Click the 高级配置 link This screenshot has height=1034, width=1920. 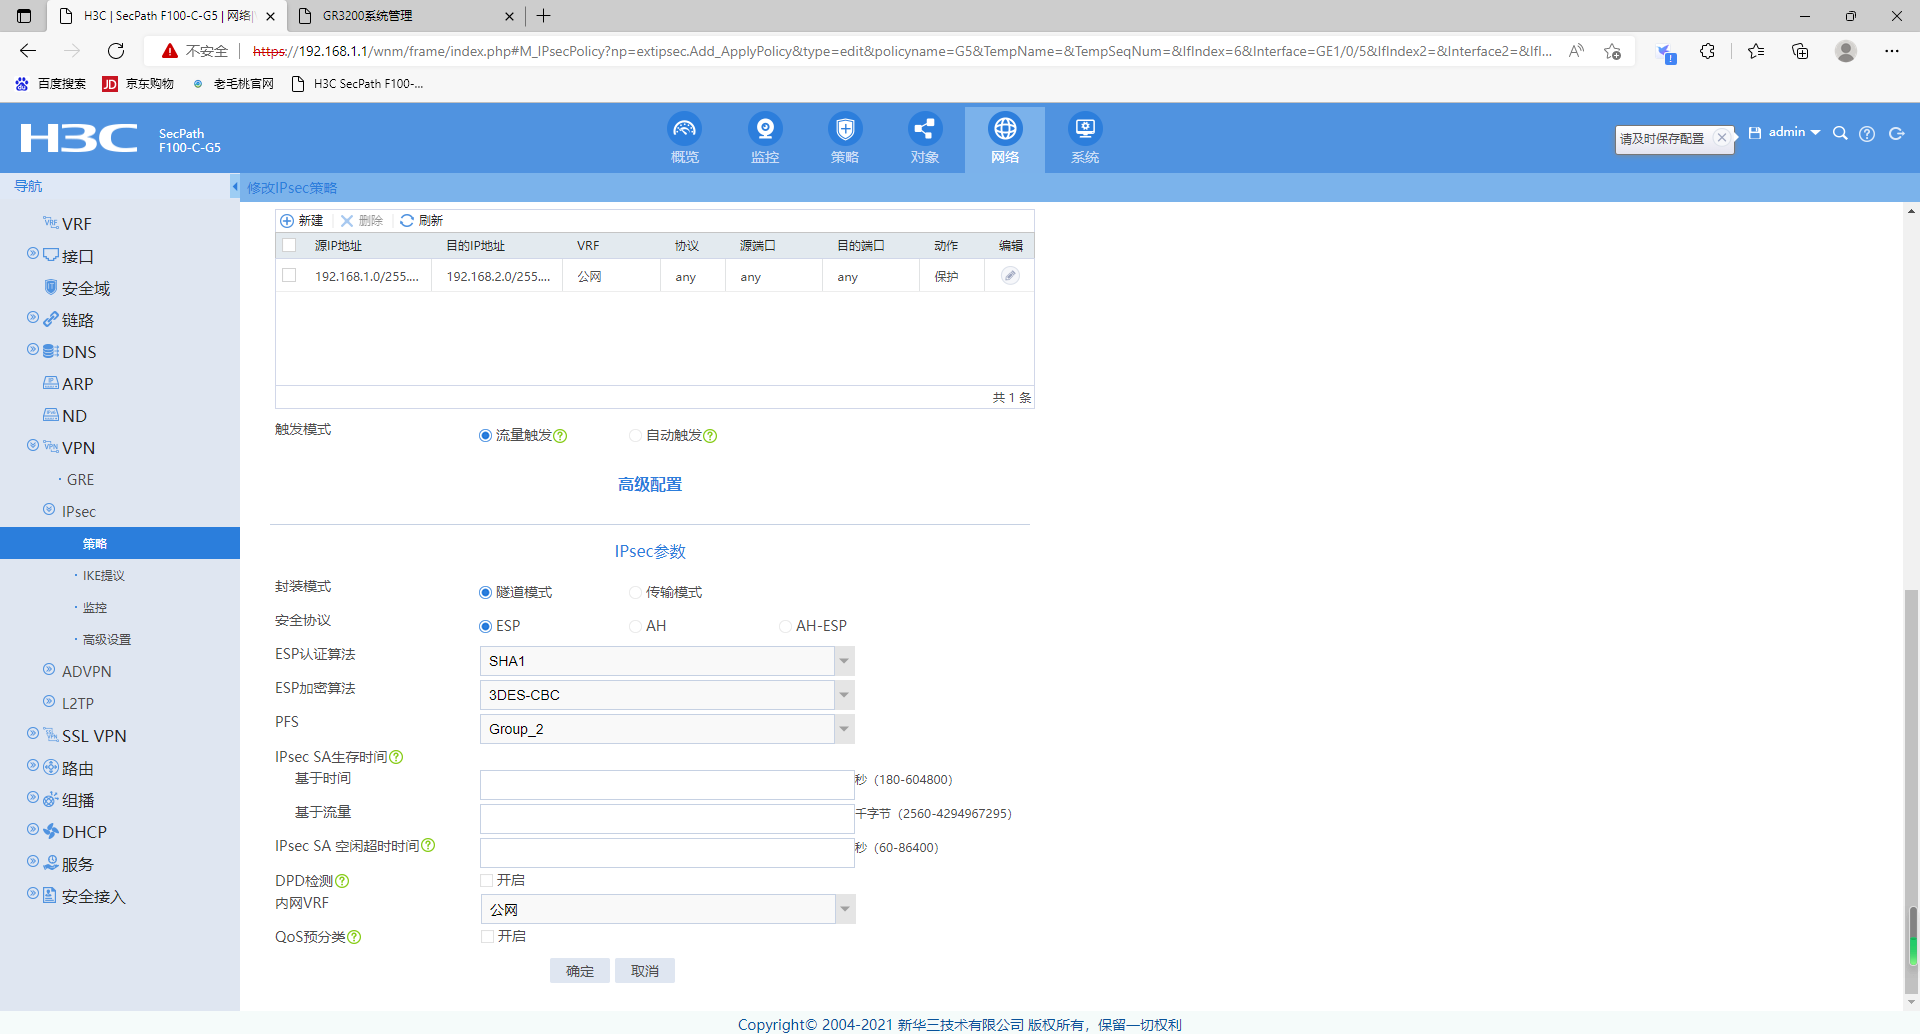(650, 485)
